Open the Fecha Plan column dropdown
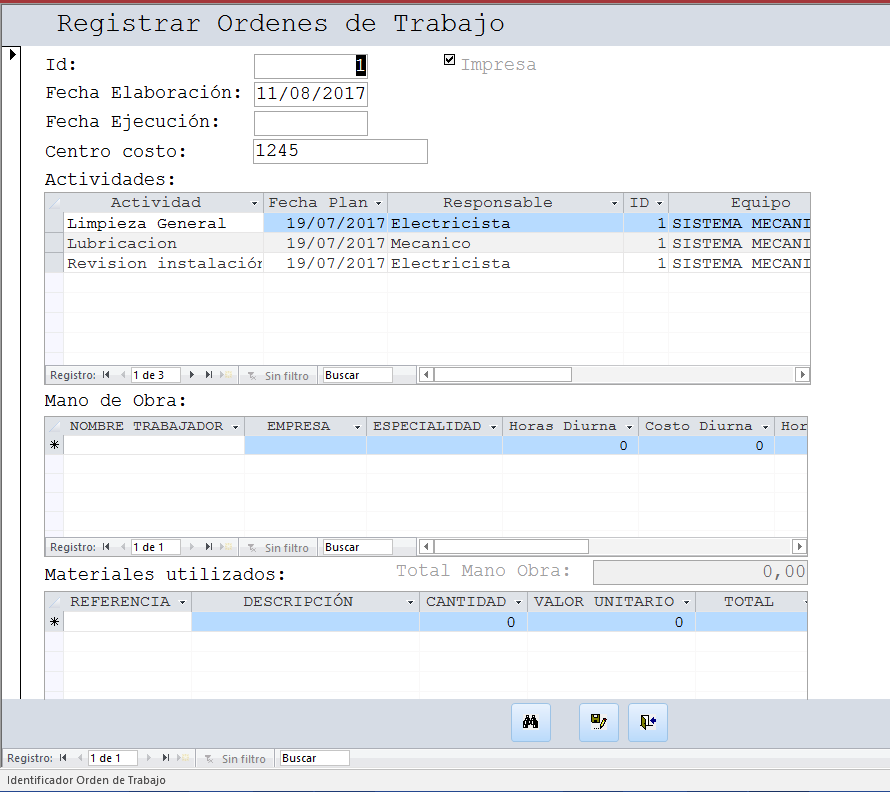This screenshot has width=890, height=792. point(378,203)
